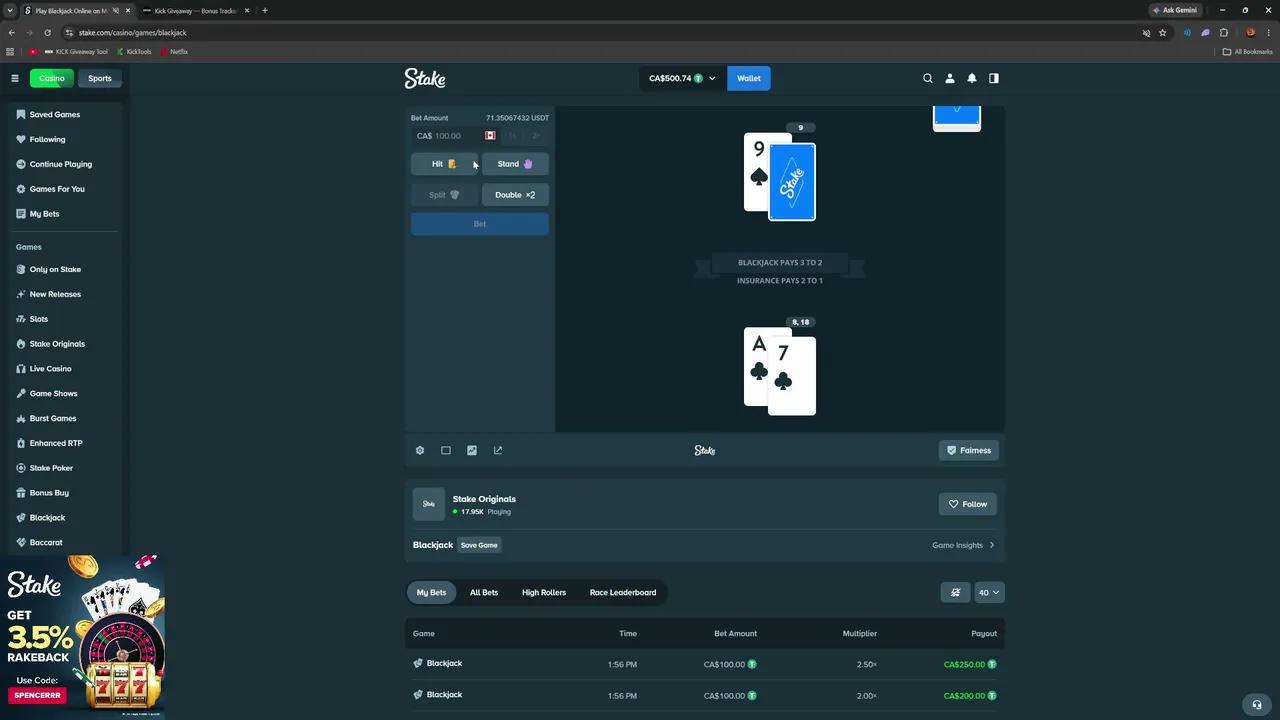Open popout game icon
This screenshot has width=1280, height=720.
click(498, 450)
